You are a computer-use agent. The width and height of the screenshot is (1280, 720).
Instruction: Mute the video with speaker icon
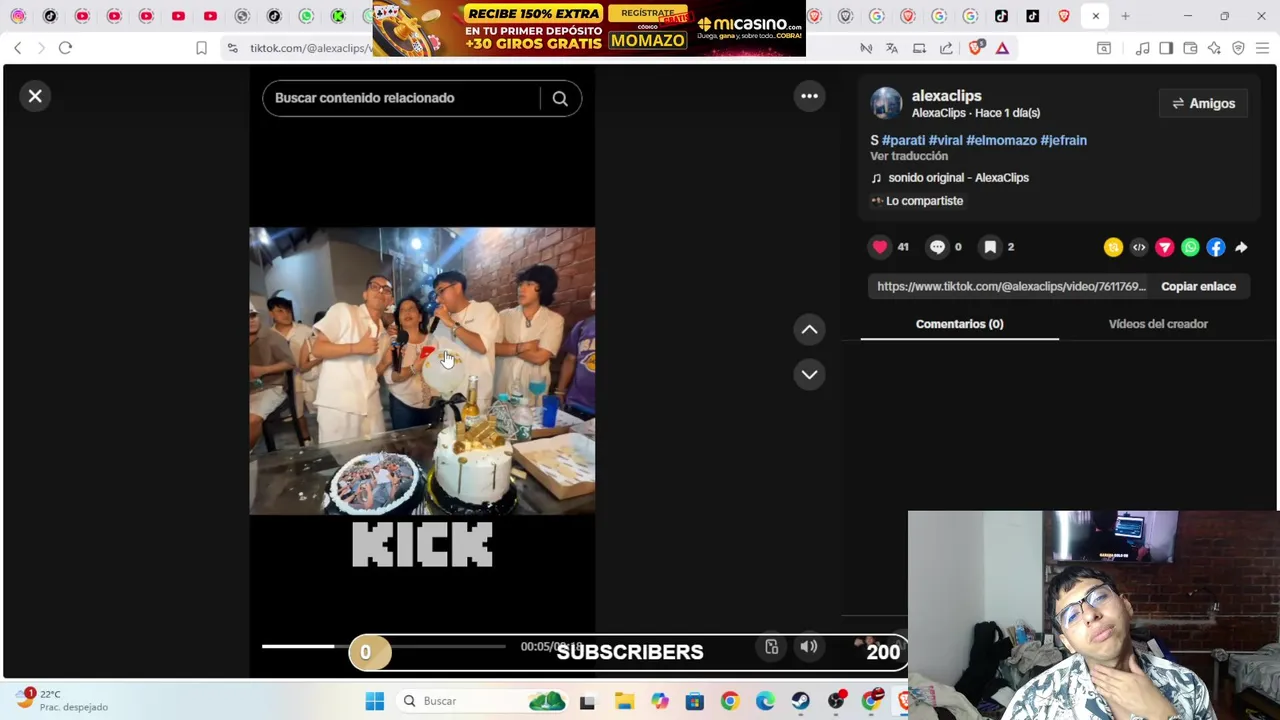point(808,647)
